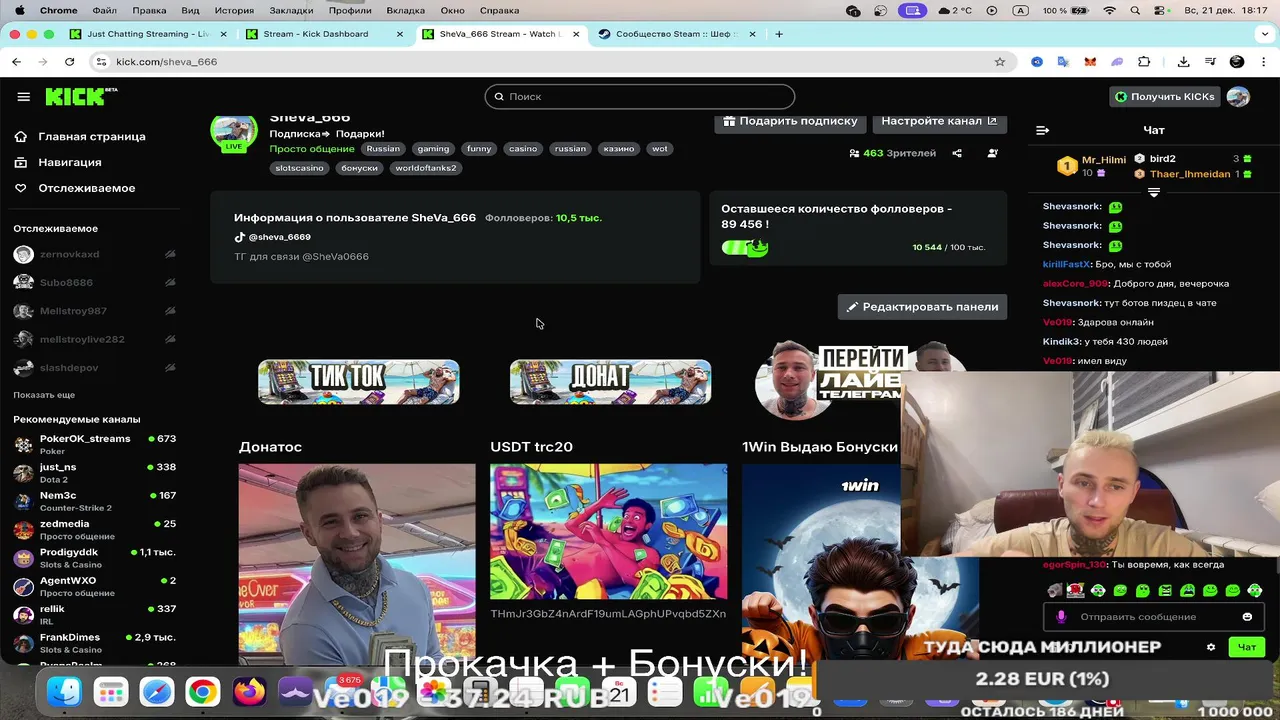
Task: Click 'Редактировать панели' button
Action: point(922,307)
